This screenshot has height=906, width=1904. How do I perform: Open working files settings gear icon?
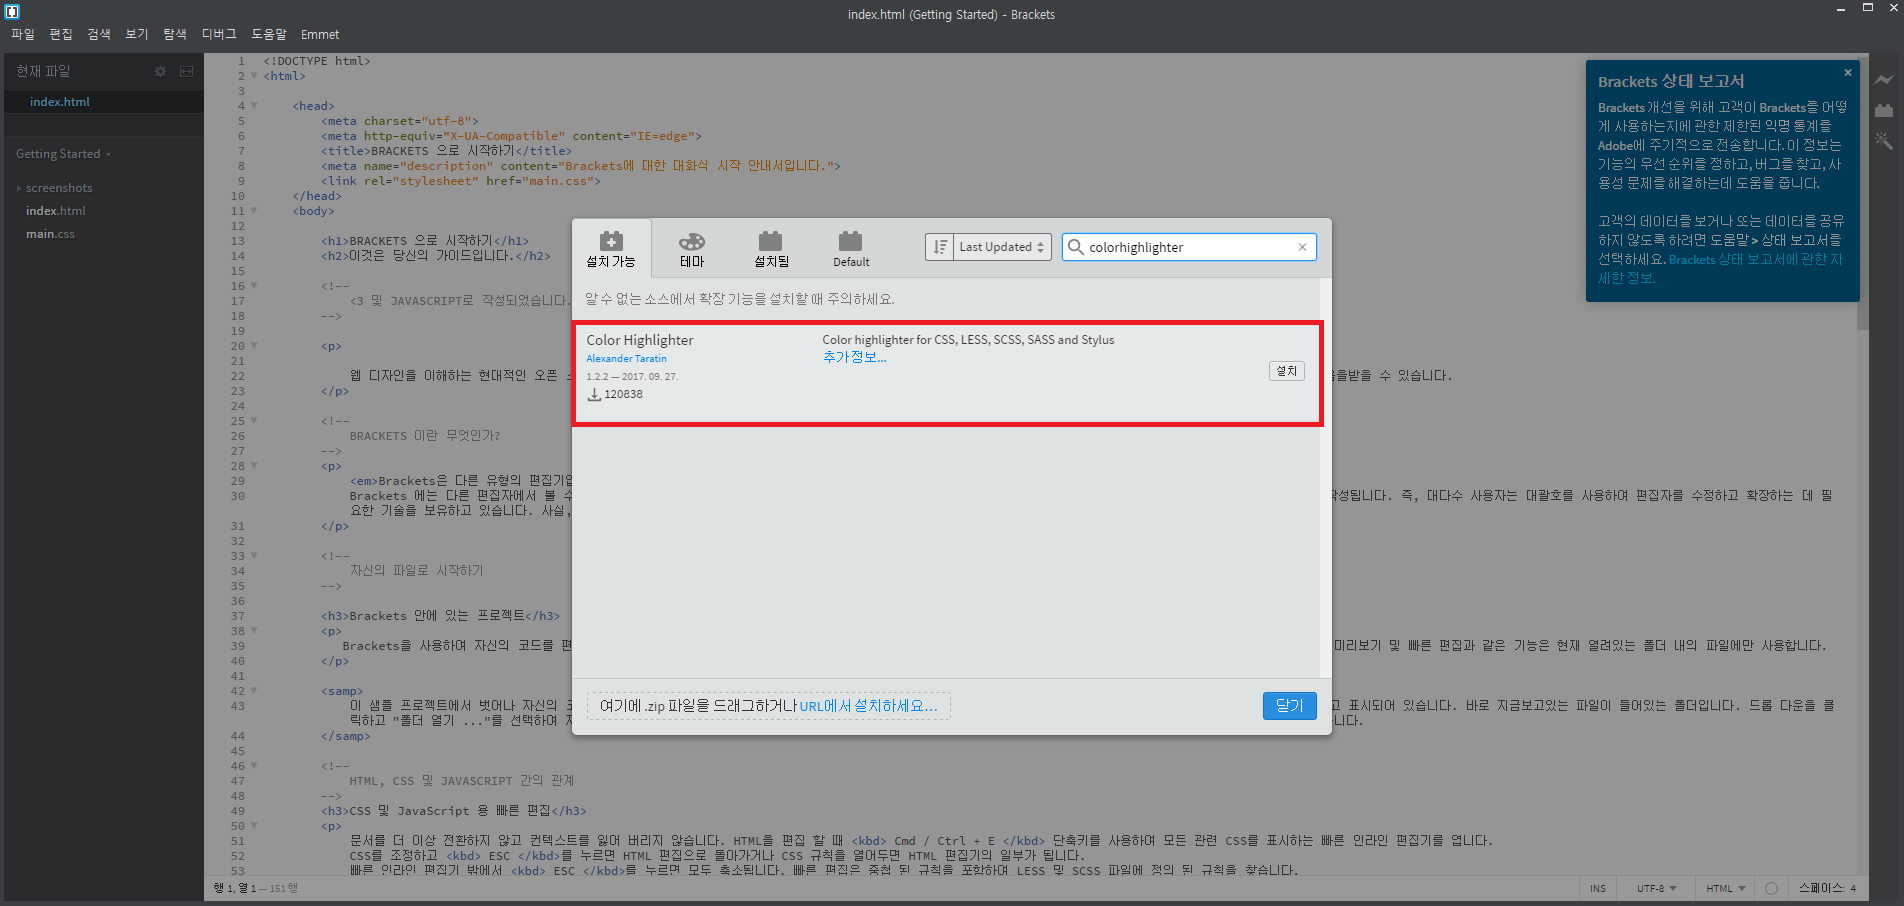click(x=160, y=71)
